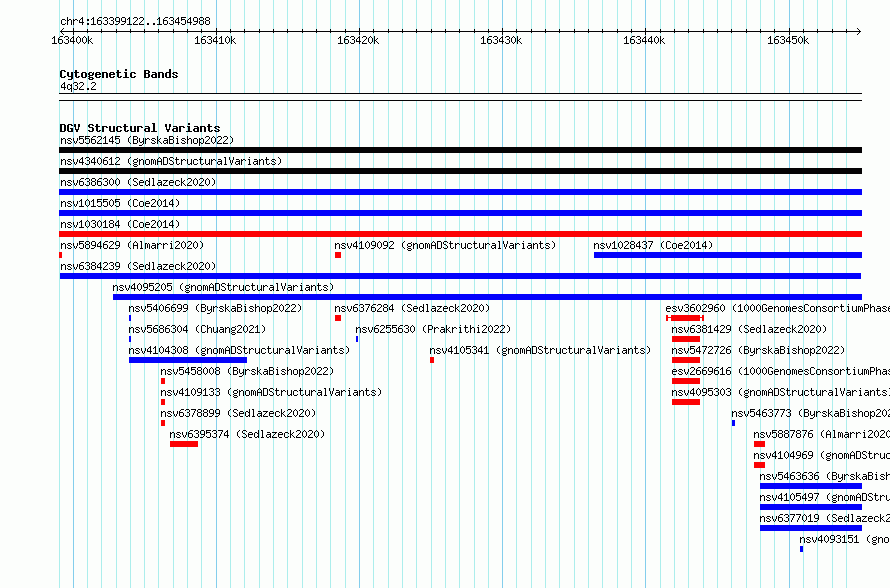Click the red mark under nsv4105341

432,360
